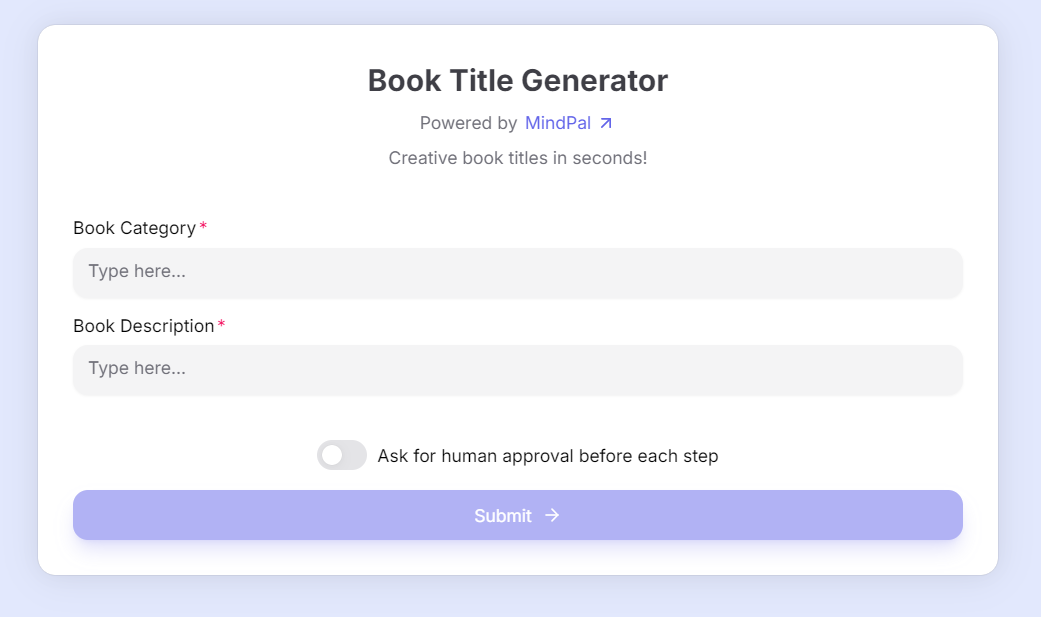Click the red asterisk after Book Description
Viewport: 1041px width, 617px height.
coord(221,326)
